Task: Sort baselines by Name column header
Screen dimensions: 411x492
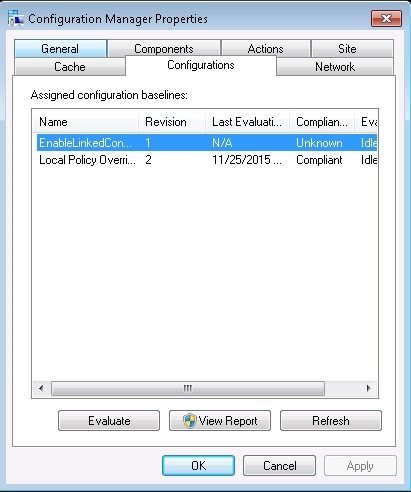Action: 86,122
